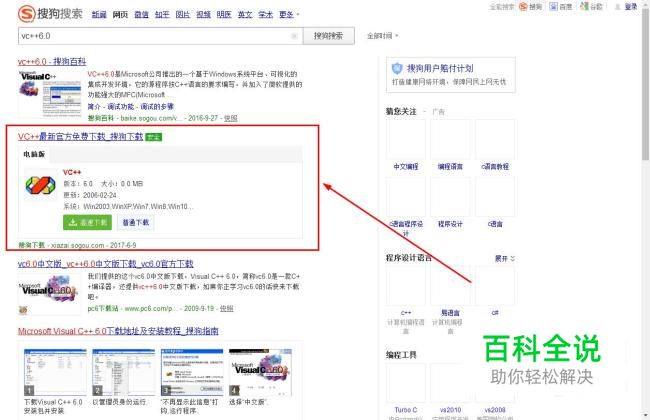Click the page's vertical scrollbar thumb
This screenshot has height=420, width=650.
click(646, 83)
